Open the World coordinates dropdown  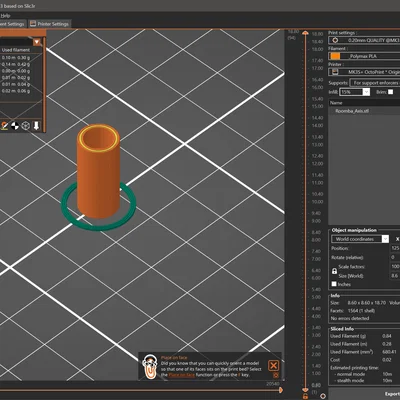point(360,239)
